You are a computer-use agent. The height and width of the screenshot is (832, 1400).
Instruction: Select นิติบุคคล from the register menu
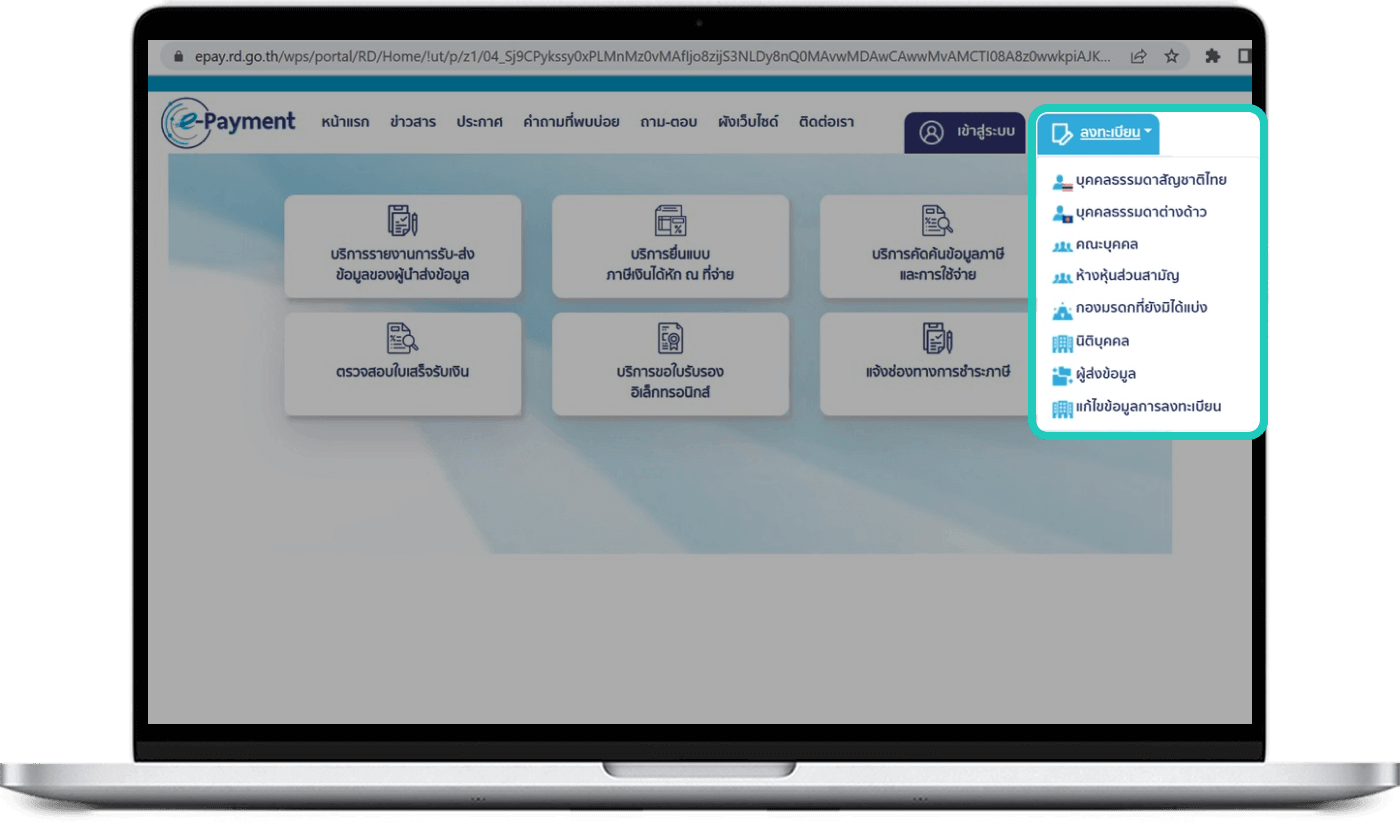[x=1103, y=341]
